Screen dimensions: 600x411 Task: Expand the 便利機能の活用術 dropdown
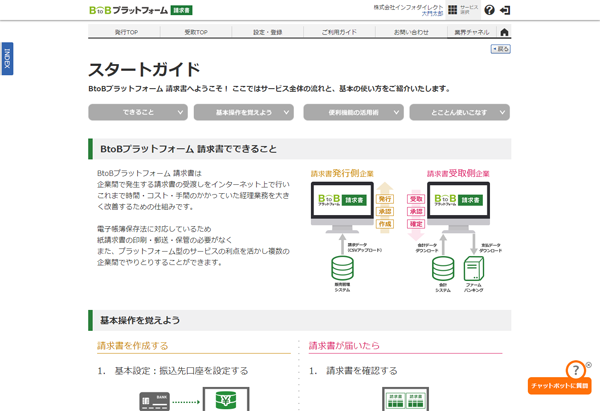353,113
